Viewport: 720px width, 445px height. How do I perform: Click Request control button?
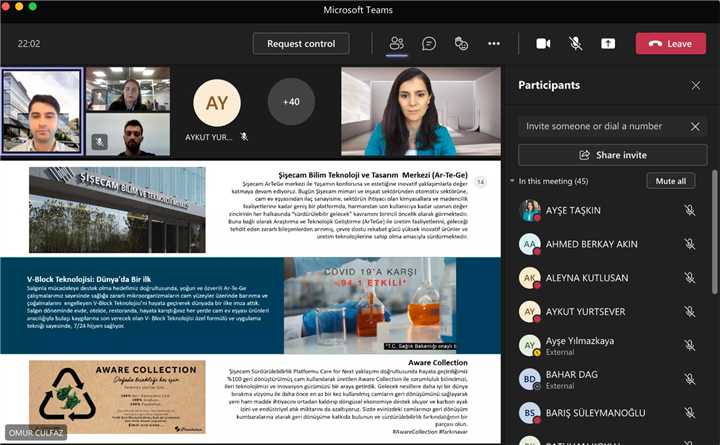tap(301, 44)
